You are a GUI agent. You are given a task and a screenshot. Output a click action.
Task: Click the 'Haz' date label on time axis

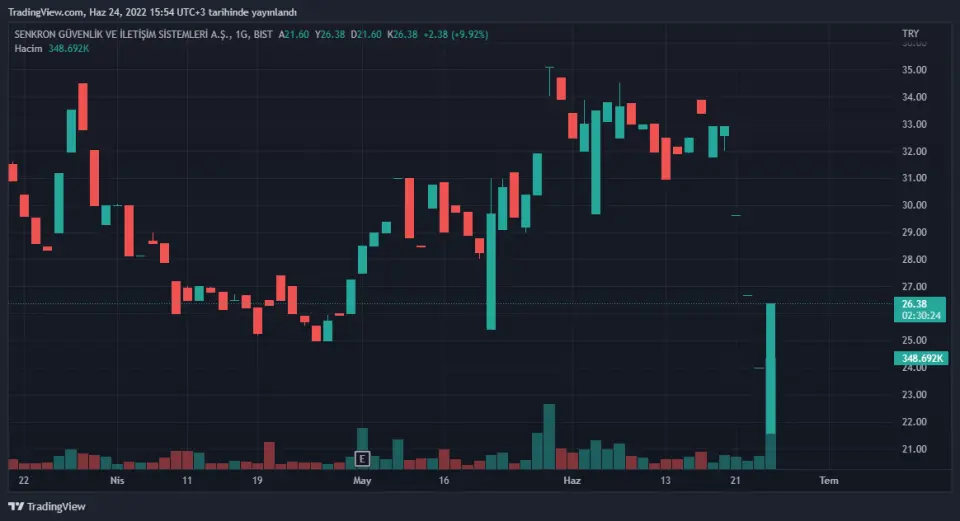tap(572, 480)
